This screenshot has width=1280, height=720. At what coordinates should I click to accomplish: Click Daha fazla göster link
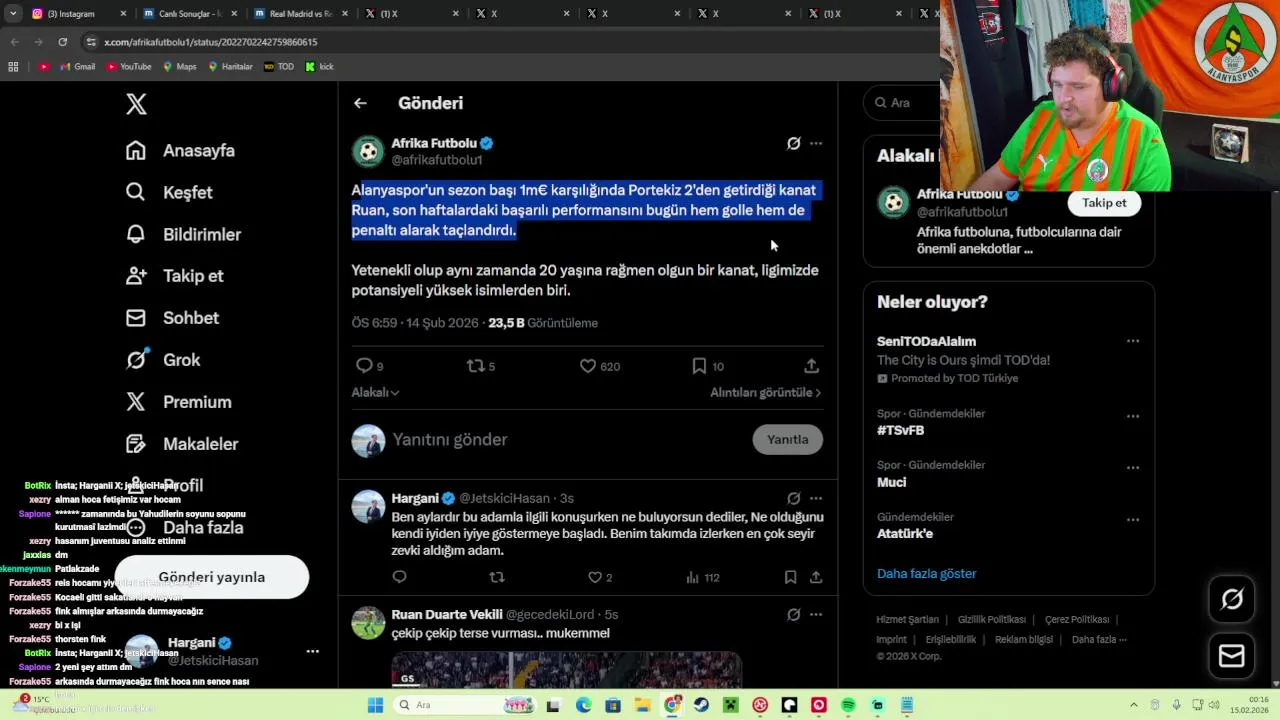point(926,574)
